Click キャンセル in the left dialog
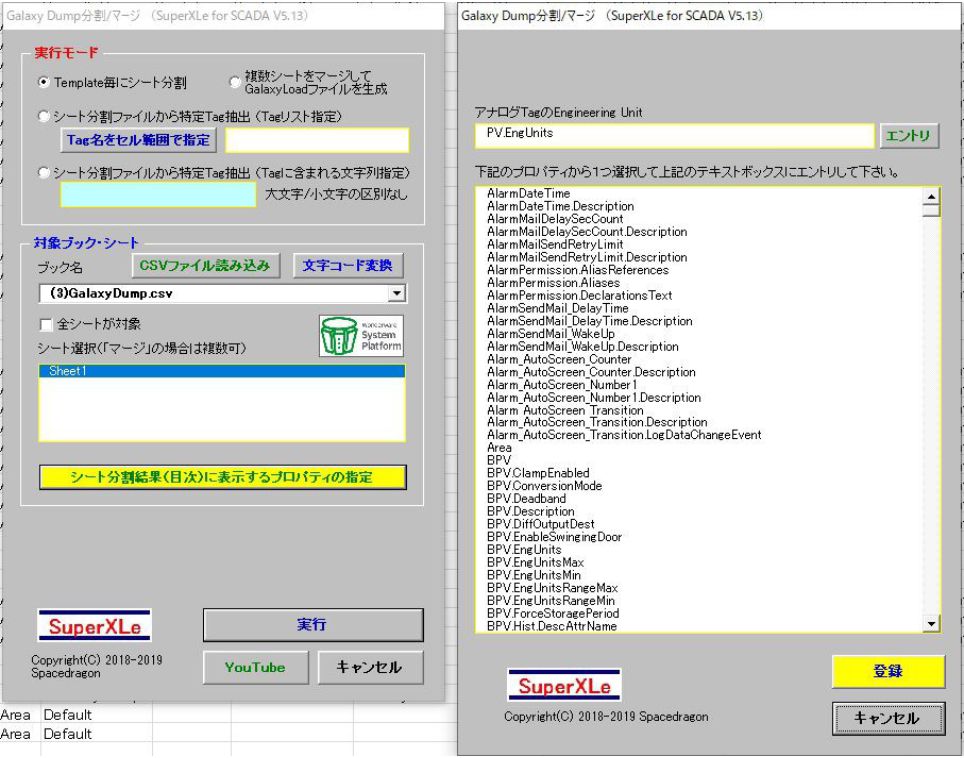 tap(370, 668)
